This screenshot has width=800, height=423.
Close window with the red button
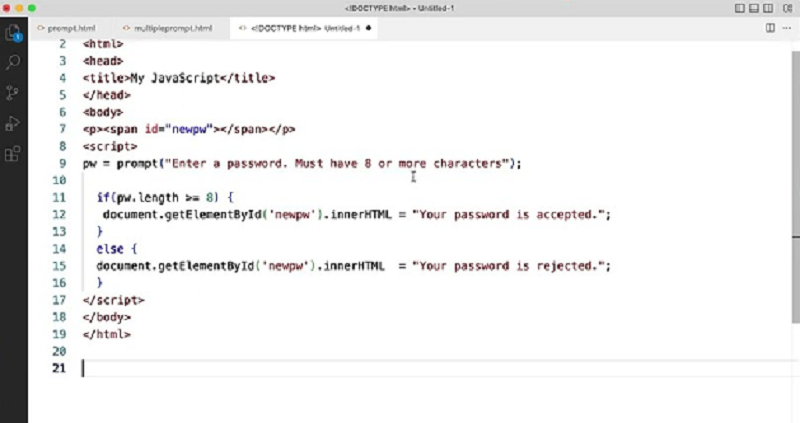[7, 8]
